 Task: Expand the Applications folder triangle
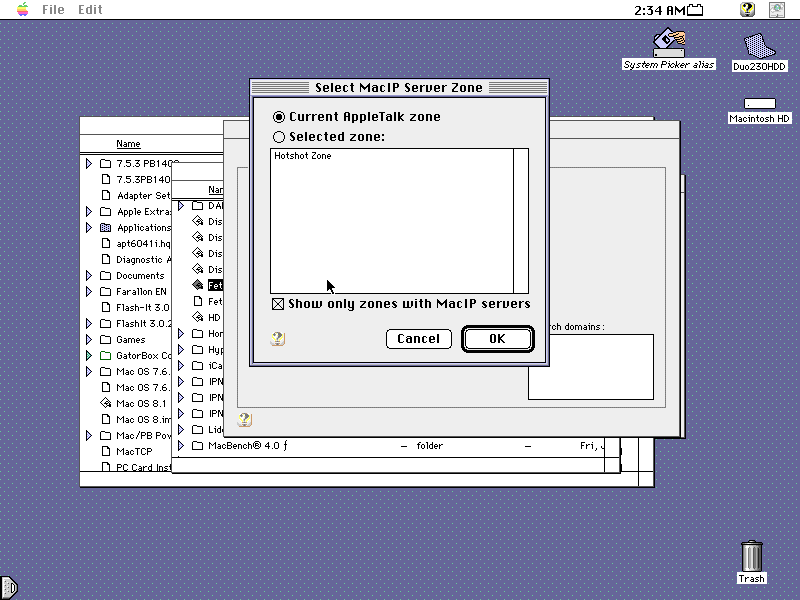click(x=89, y=228)
